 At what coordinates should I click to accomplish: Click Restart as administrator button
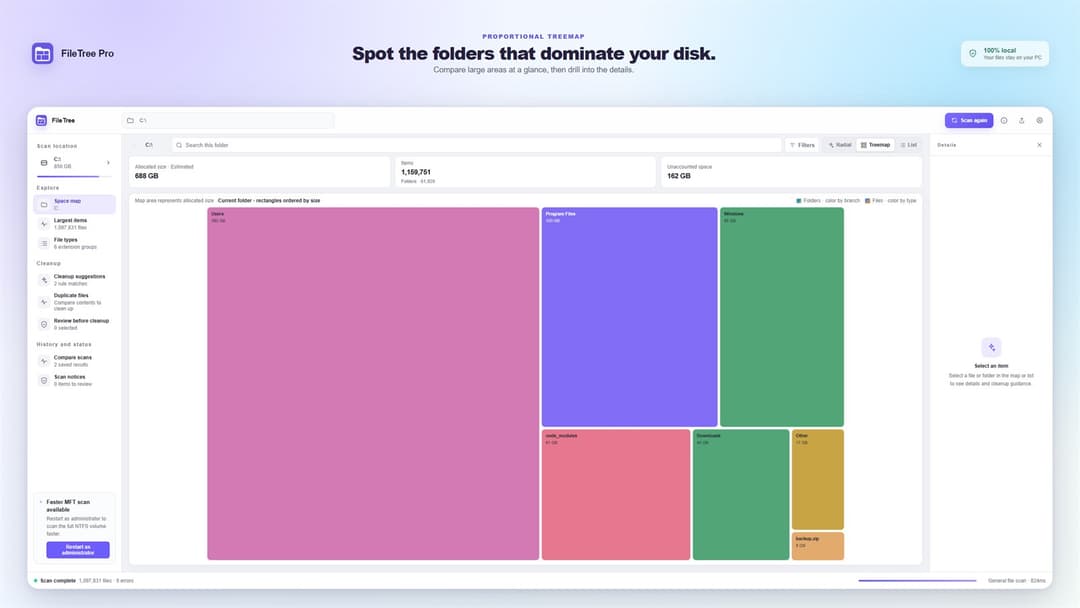click(x=78, y=549)
